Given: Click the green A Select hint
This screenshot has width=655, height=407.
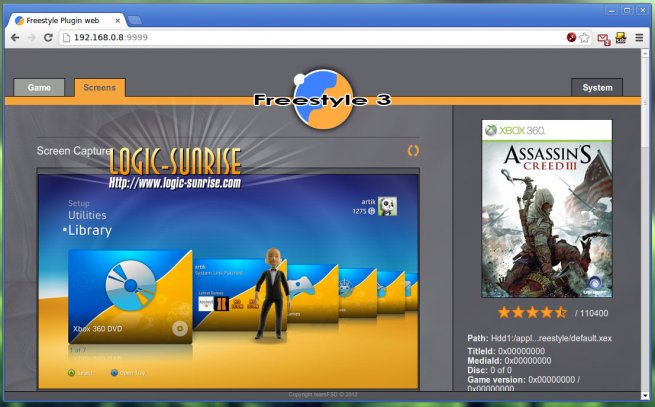Looking at the screenshot, I should (80, 373).
